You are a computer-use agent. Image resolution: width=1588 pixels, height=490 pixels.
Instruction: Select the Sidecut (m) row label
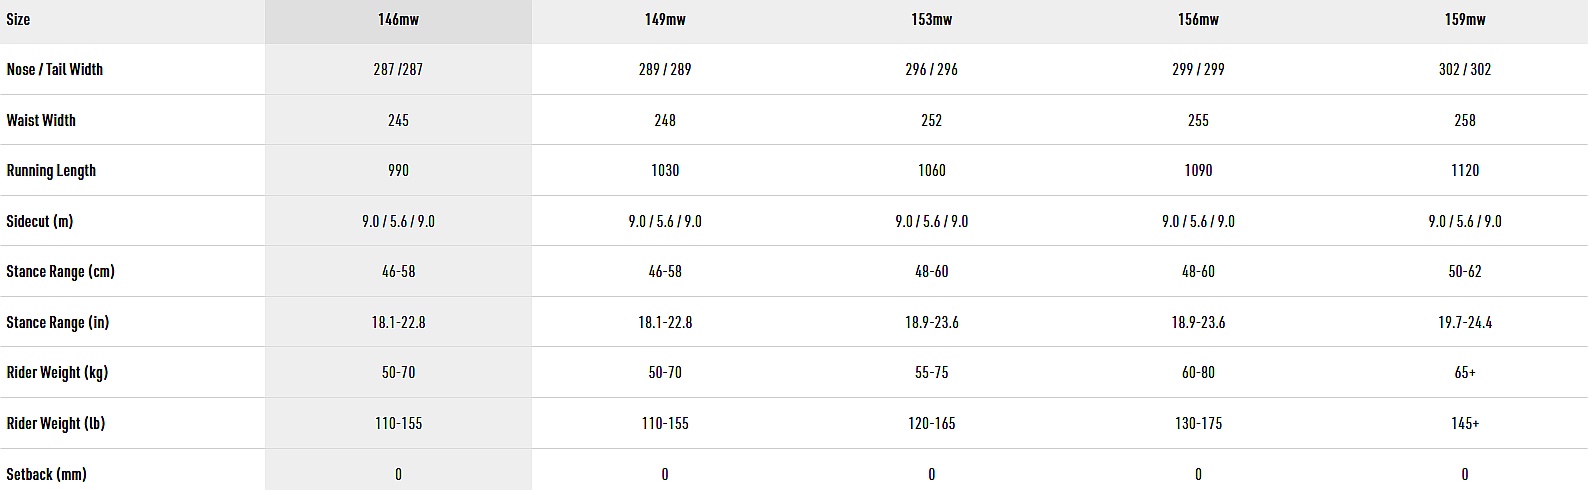coord(40,221)
